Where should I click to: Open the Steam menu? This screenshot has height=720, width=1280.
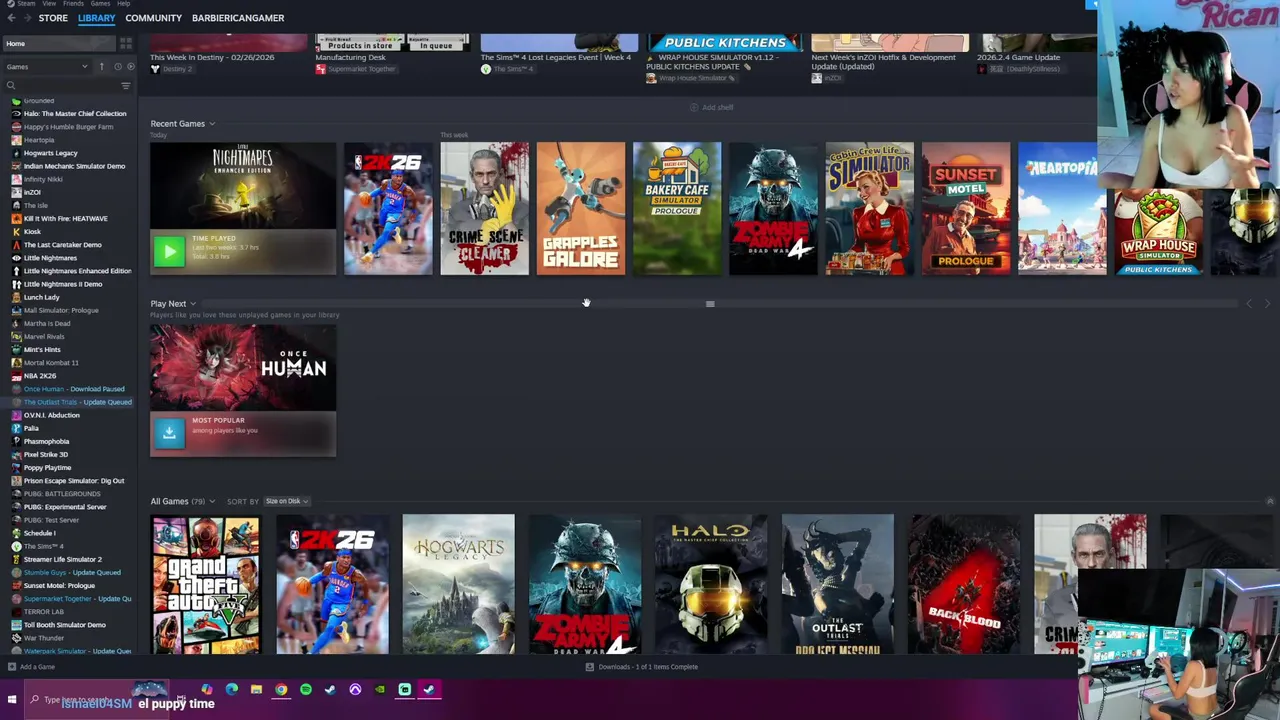[x=26, y=4]
